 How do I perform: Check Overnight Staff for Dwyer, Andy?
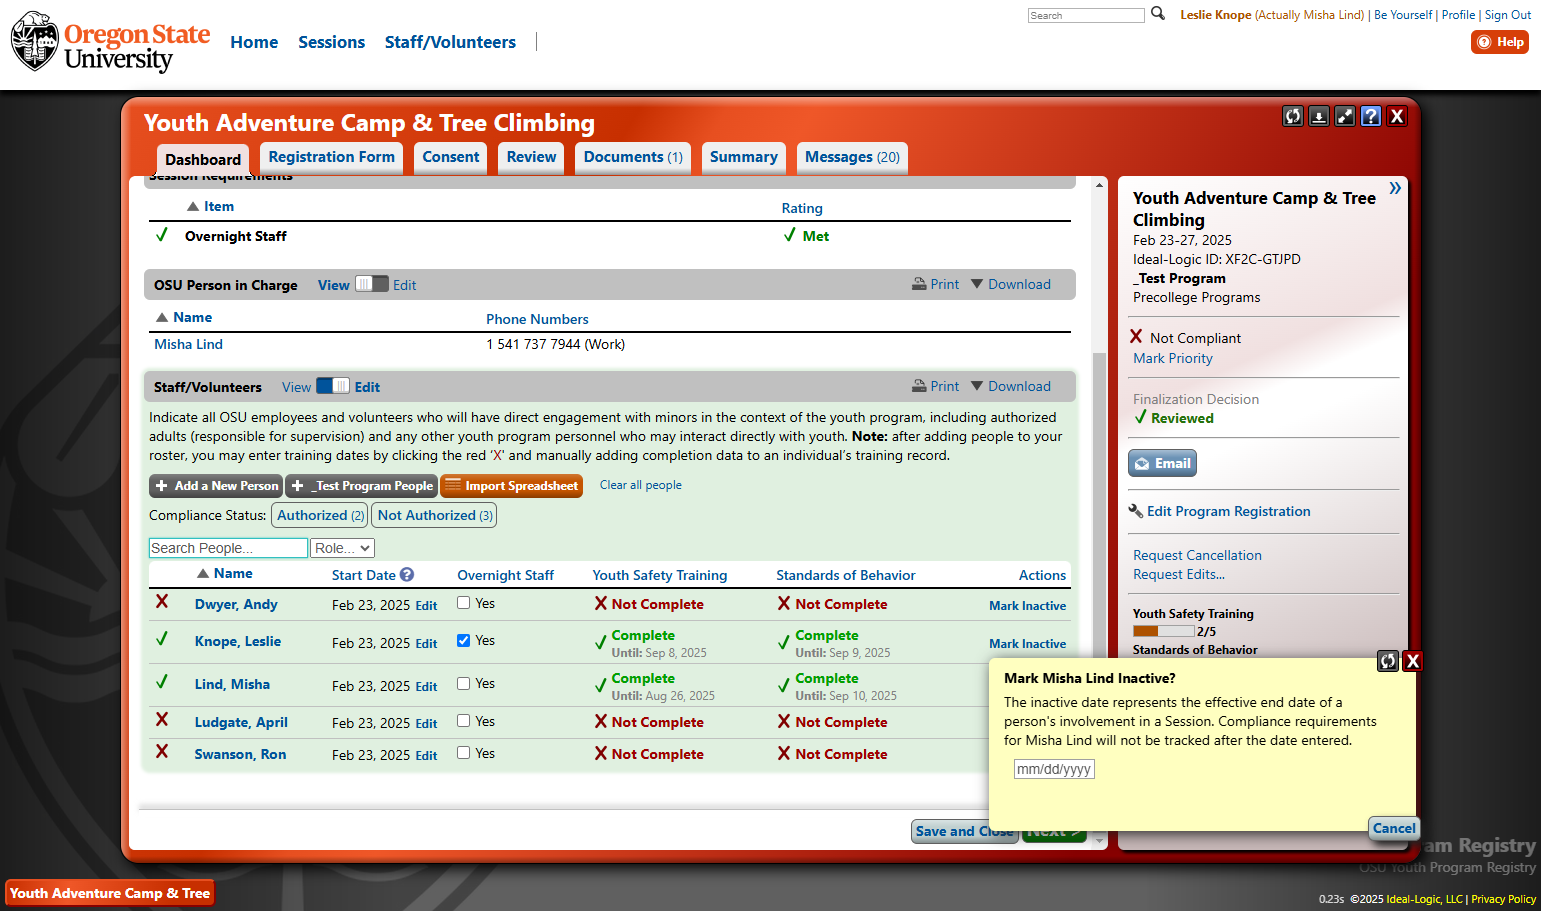[463, 602]
